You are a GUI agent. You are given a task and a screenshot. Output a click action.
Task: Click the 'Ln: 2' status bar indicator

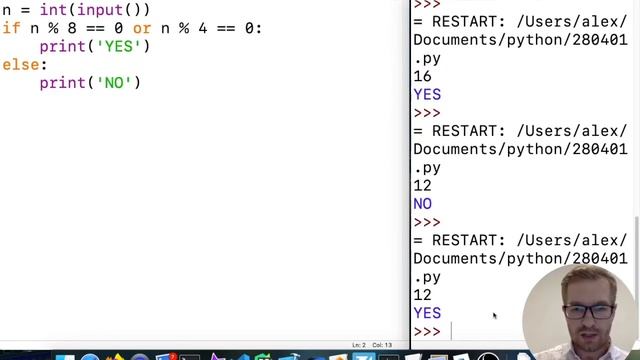pos(359,345)
